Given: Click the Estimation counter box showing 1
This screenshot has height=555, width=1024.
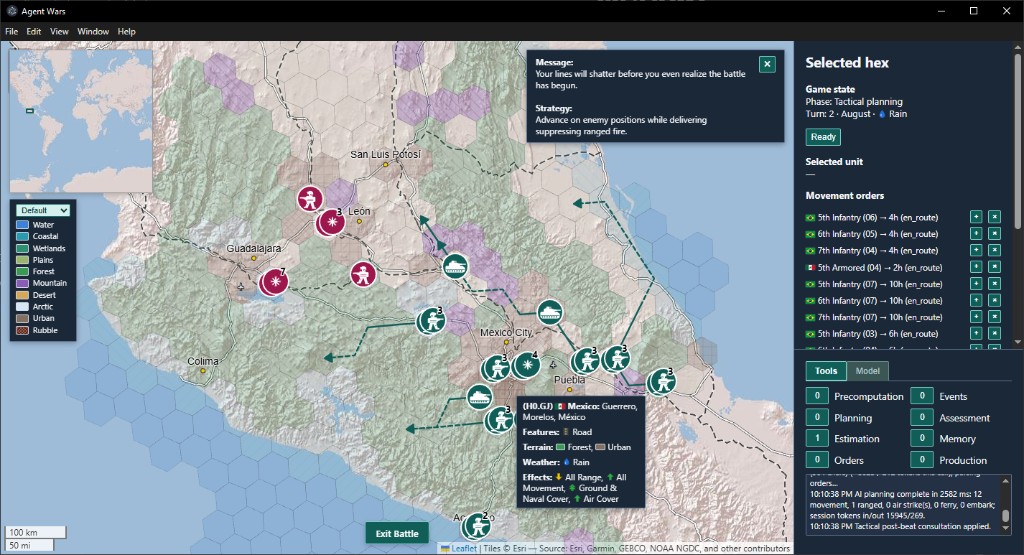Looking at the screenshot, I should [817, 438].
